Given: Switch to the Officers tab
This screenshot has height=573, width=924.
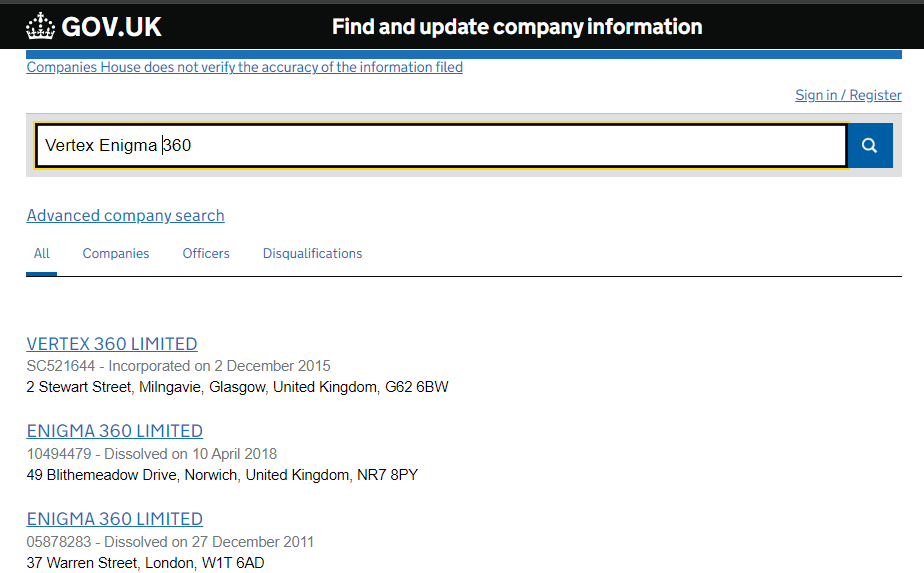Looking at the screenshot, I should (206, 254).
